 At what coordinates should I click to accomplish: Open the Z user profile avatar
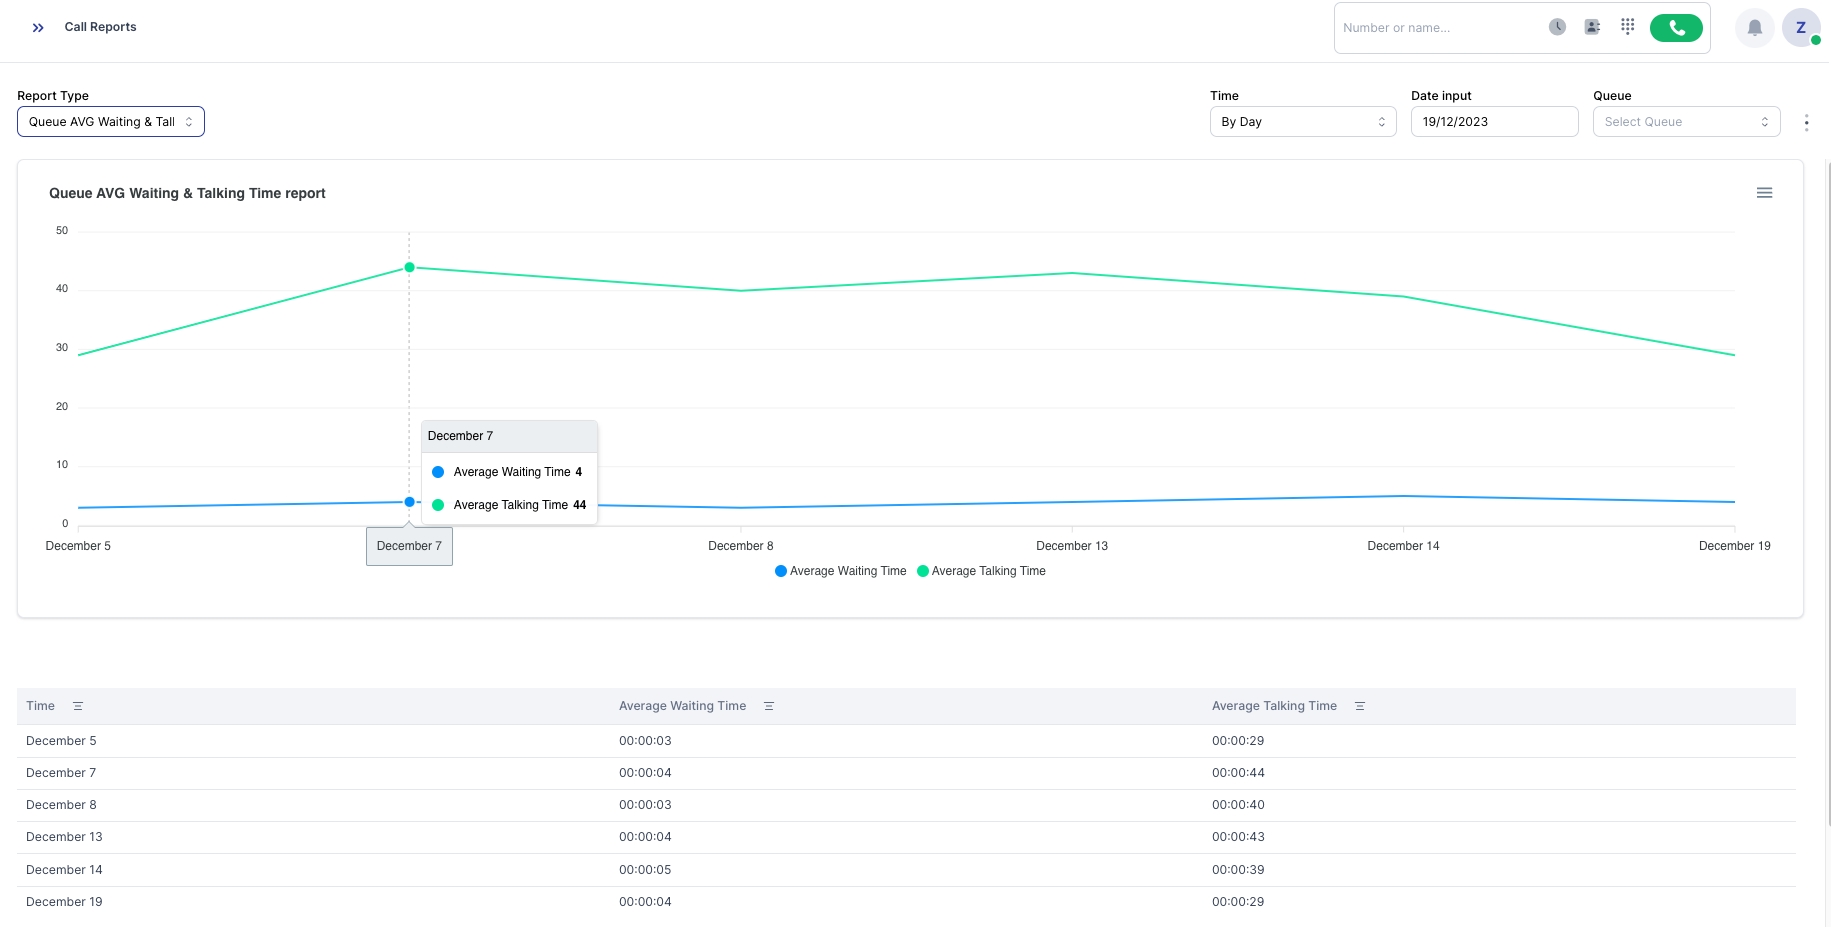(x=1800, y=28)
